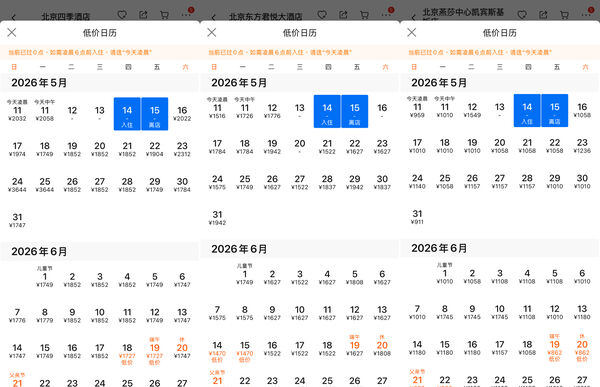Close the 低价日历 sheet in the 北京四季酒店 panel
This screenshot has width=600, height=387.
[12, 33]
